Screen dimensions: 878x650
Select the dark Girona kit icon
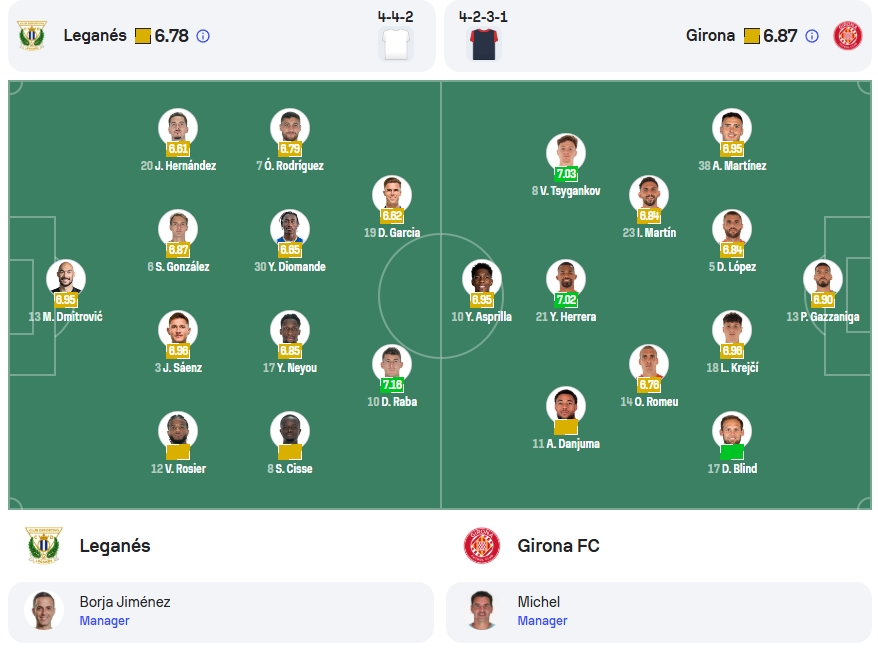483,44
